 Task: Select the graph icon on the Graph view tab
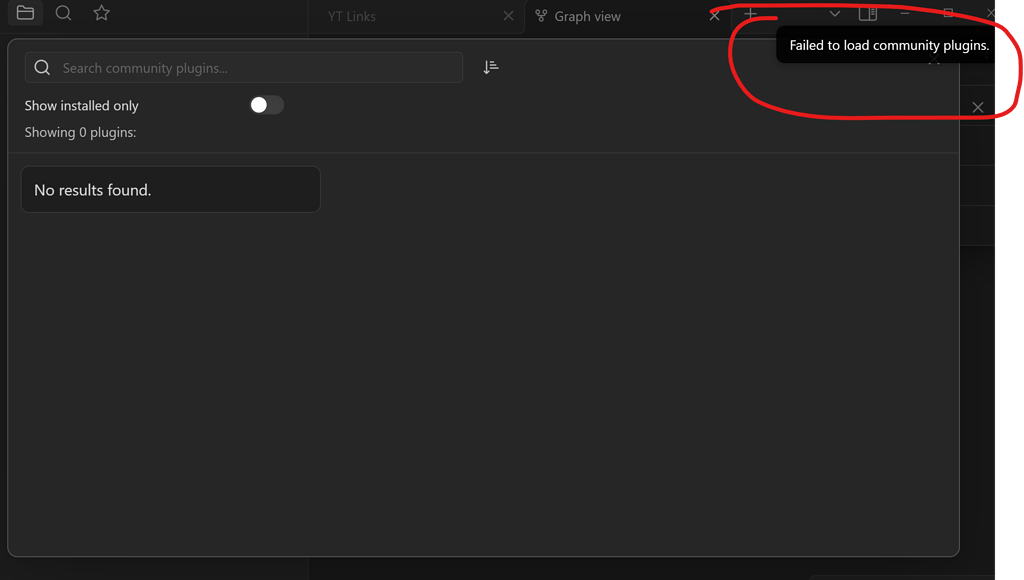pos(539,16)
